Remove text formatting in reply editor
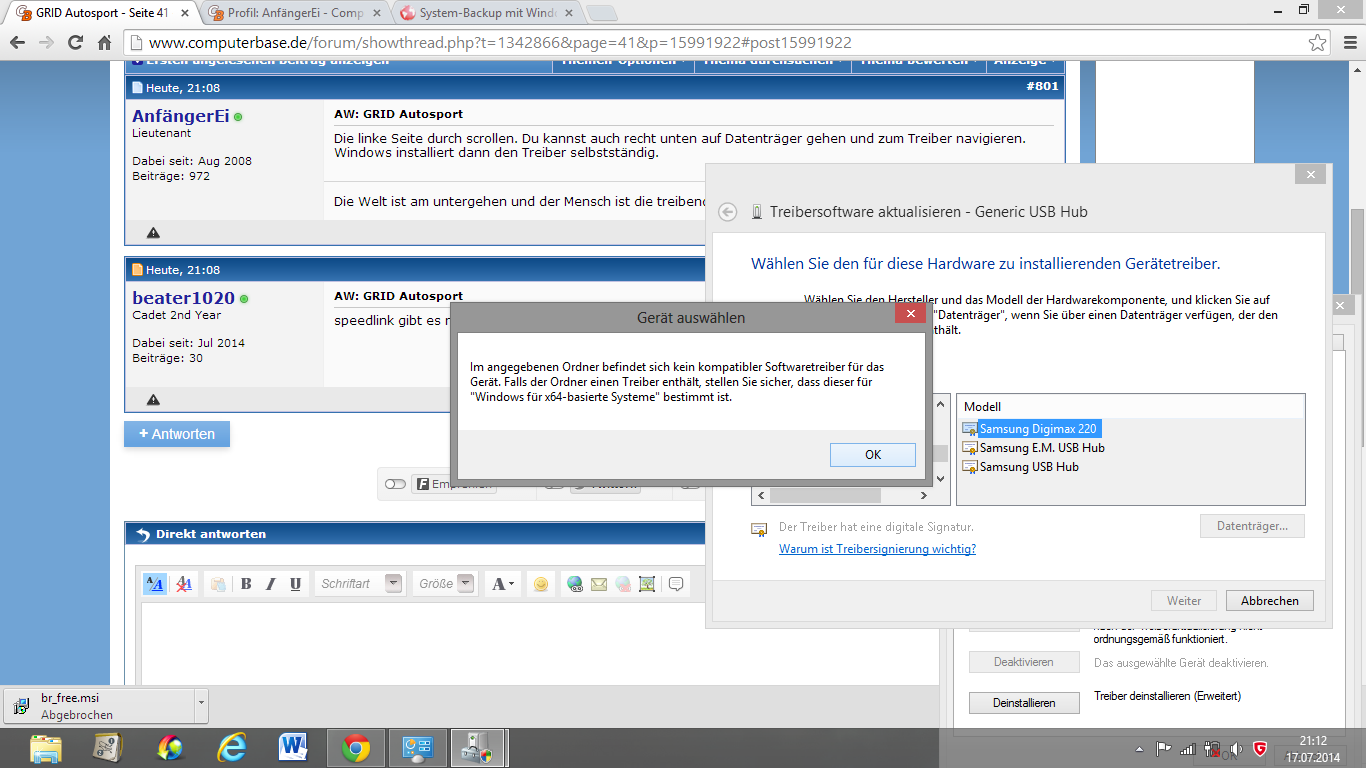The width and height of the screenshot is (1366, 768). (184, 584)
